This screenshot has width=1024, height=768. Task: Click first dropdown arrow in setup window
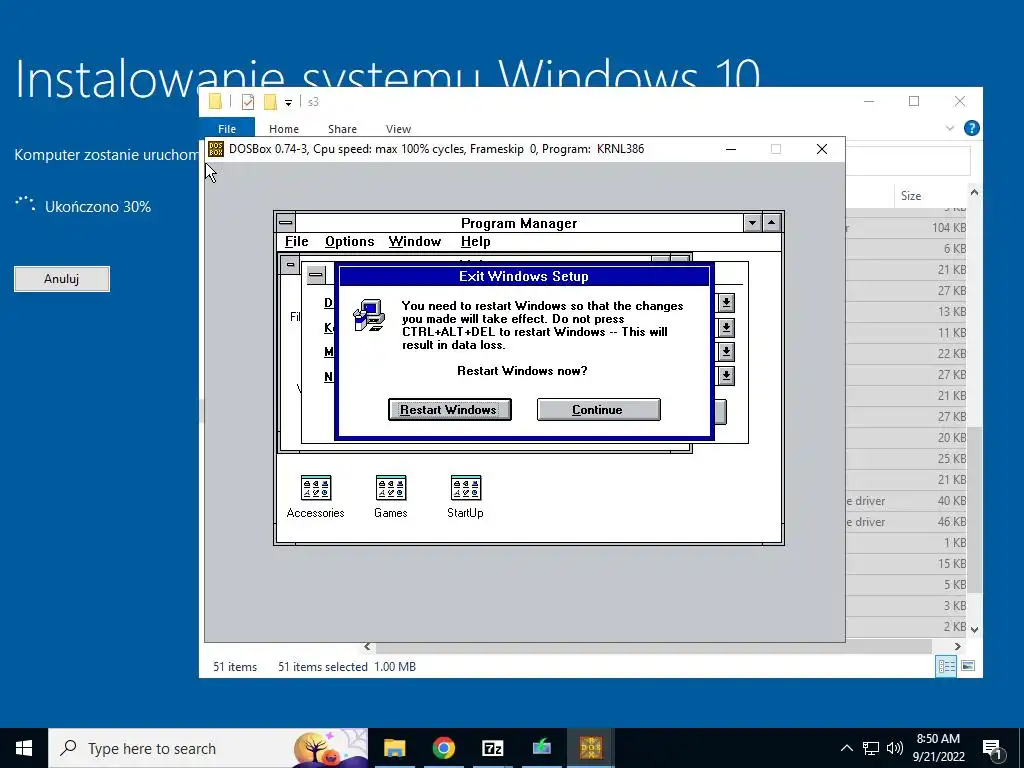click(726, 303)
